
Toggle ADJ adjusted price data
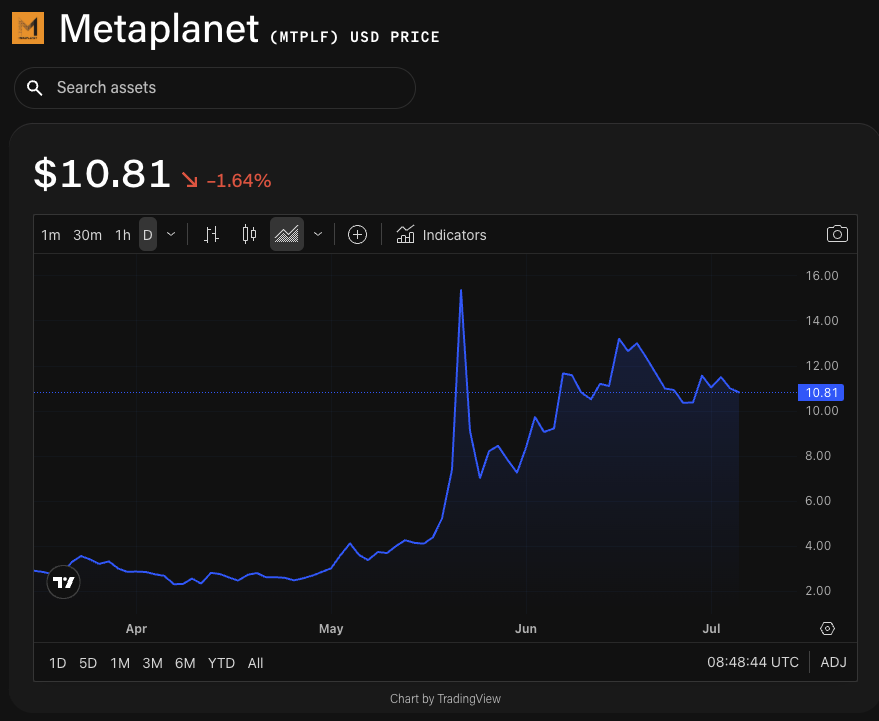point(833,662)
